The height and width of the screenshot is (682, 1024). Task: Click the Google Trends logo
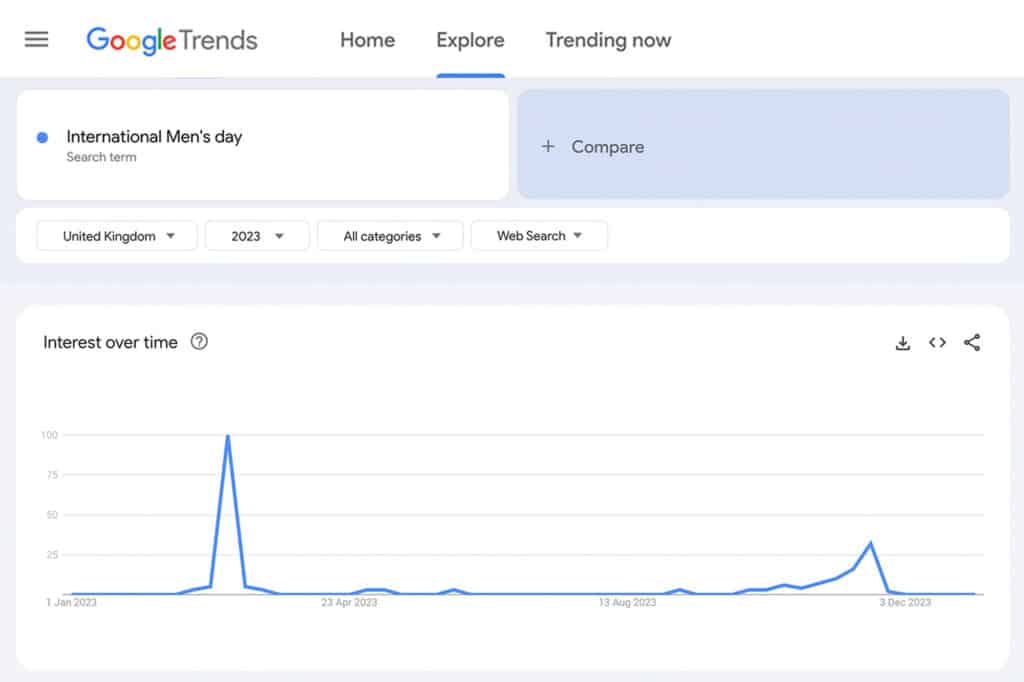pyautogui.click(x=172, y=40)
